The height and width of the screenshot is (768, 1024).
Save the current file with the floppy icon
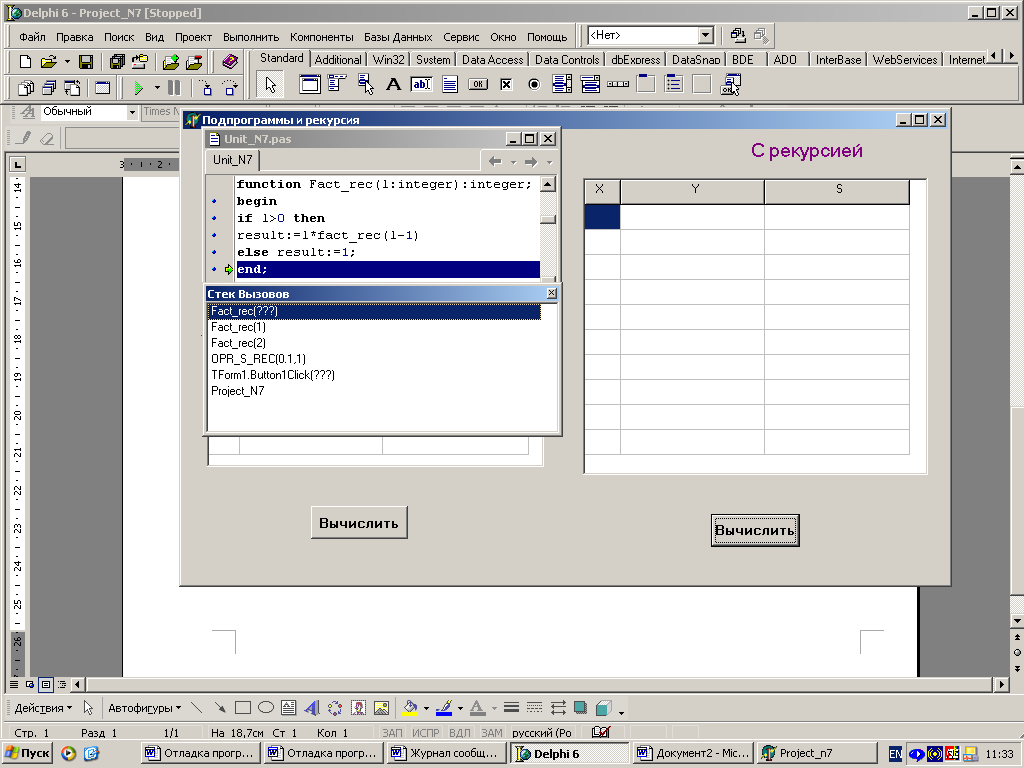[x=86, y=62]
